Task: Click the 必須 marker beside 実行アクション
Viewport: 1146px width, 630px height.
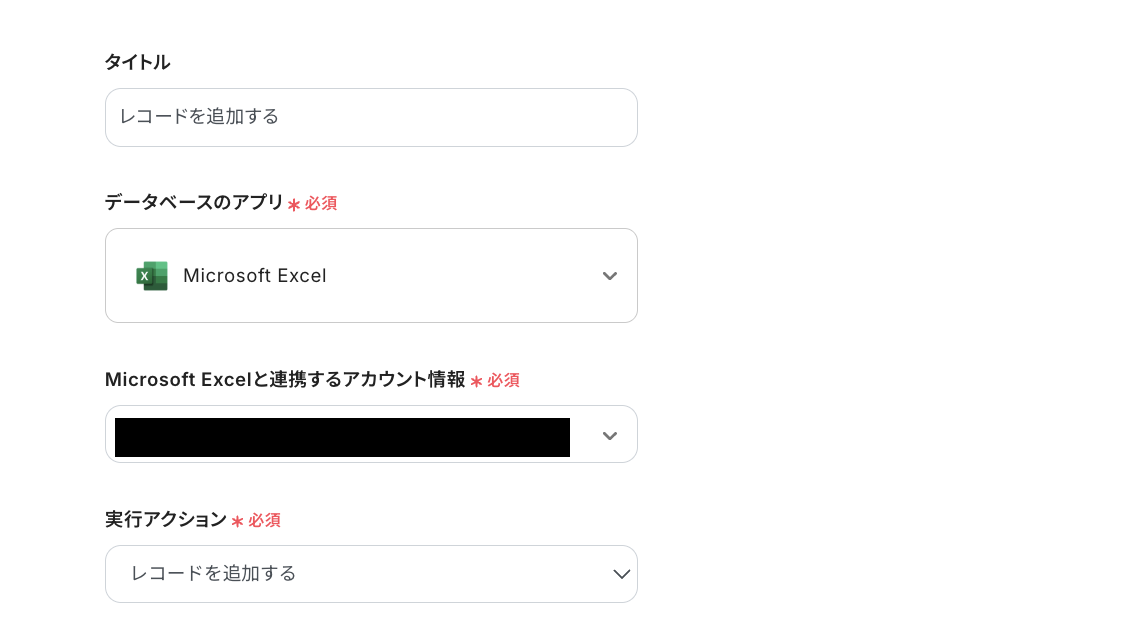Action: point(265,520)
